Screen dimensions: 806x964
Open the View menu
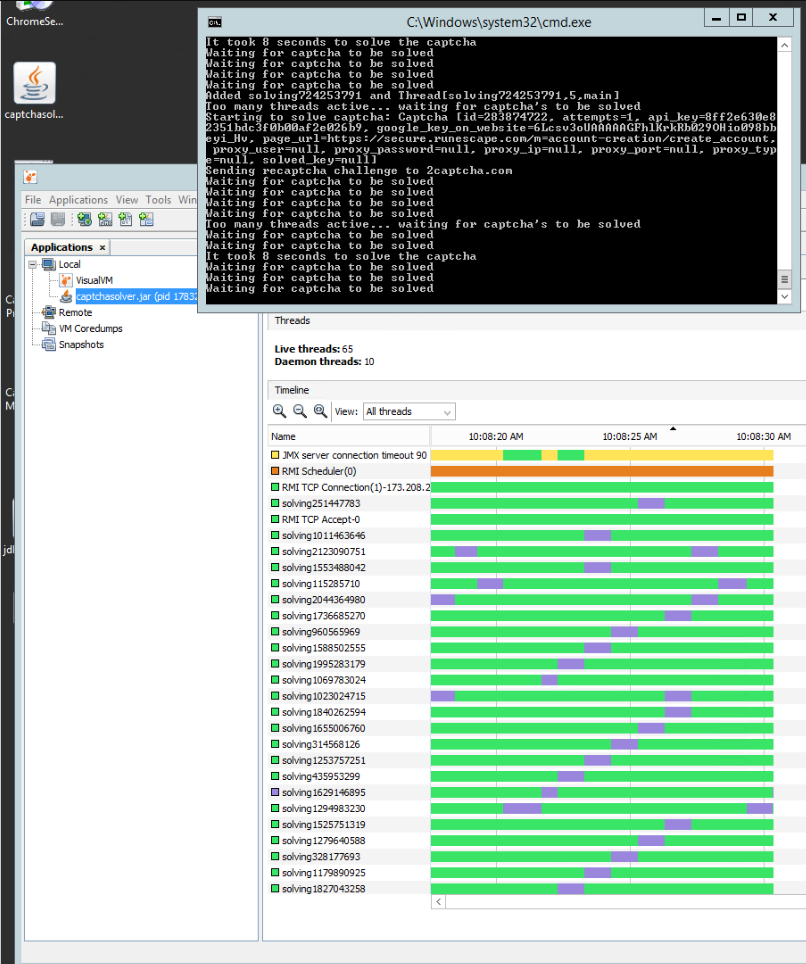[127, 200]
